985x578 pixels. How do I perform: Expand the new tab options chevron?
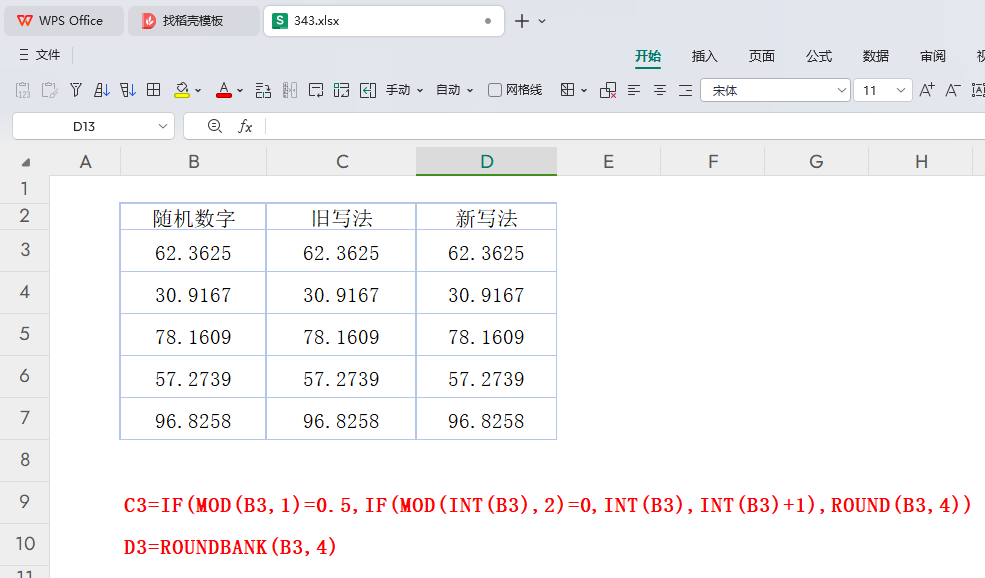point(542,21)
